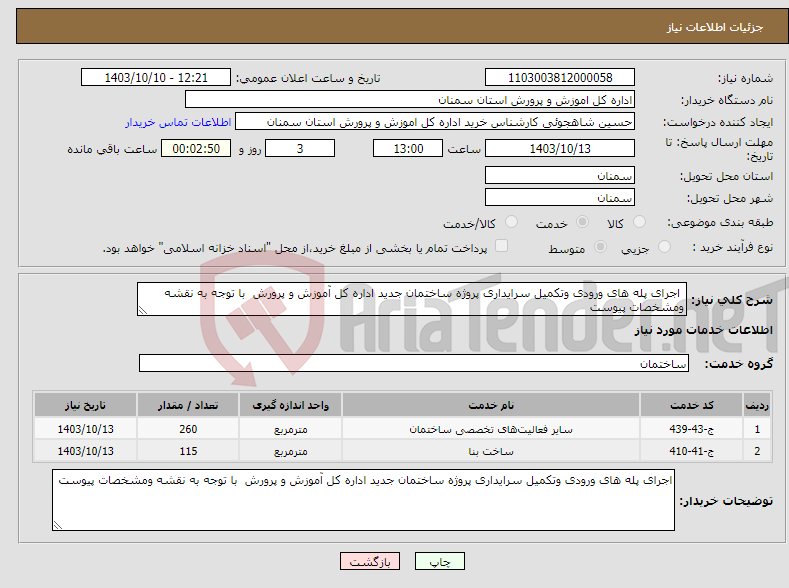Screen dimensions: 789x588
Task: Click سایر فعالیت‌های تخصصی ساختمان cell
Action: (x=491, y=429)
